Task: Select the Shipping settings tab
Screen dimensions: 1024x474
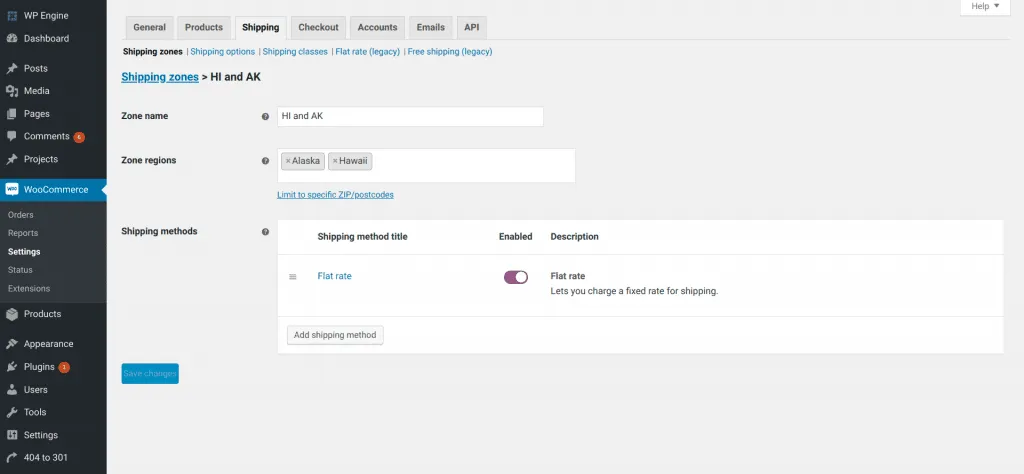Action: [261, 27]
